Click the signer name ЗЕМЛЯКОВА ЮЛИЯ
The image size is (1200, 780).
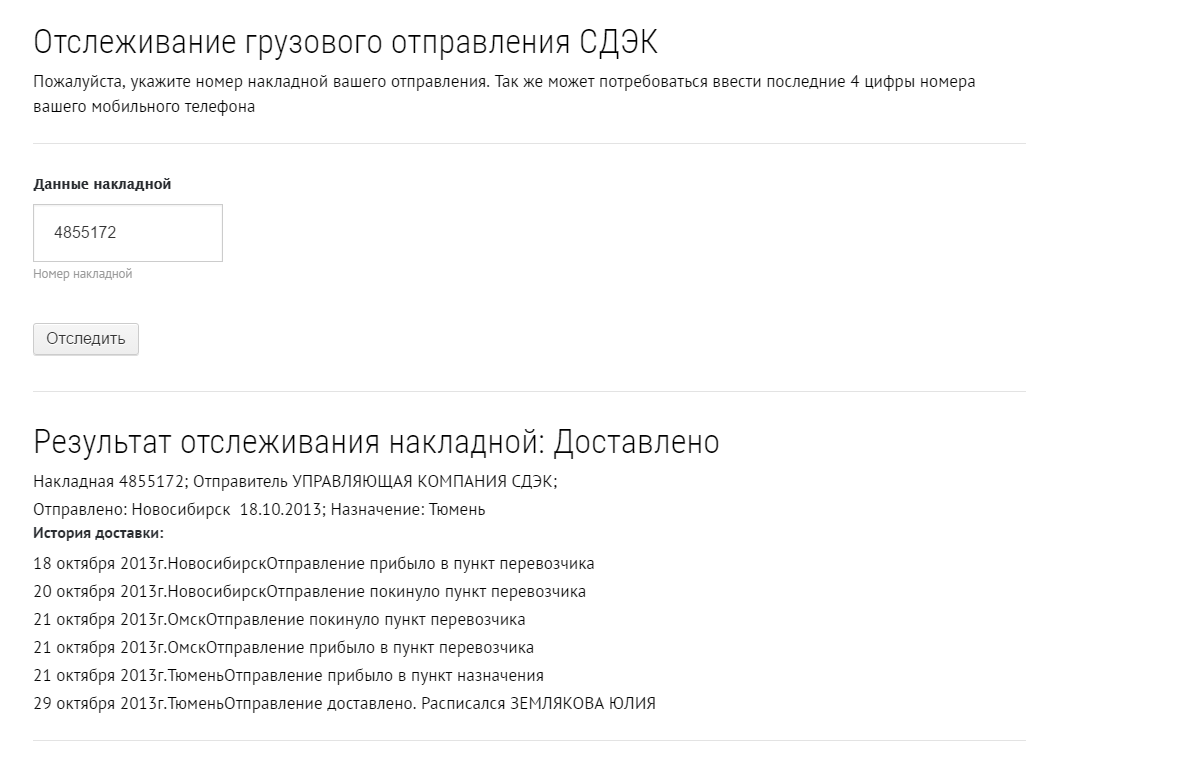point(583,703)
